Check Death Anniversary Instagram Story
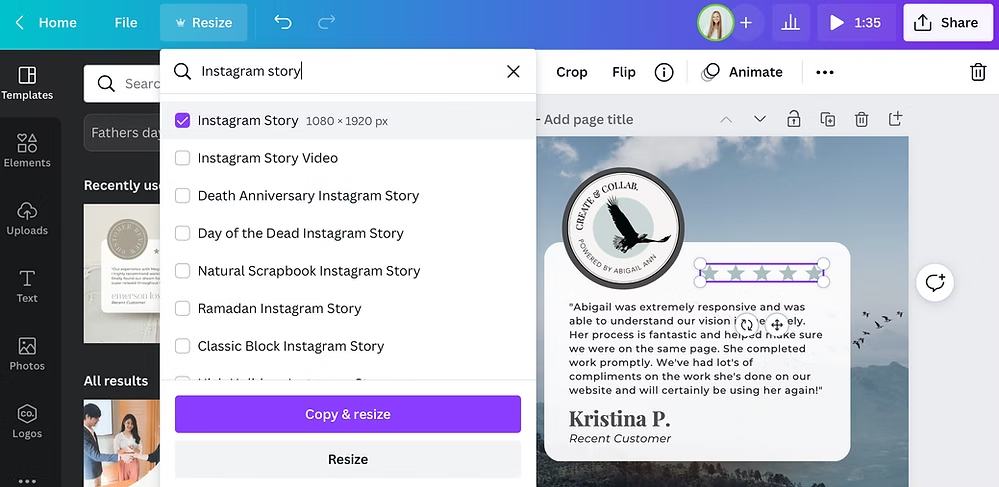The image size is (999, 487). point(182,196)
